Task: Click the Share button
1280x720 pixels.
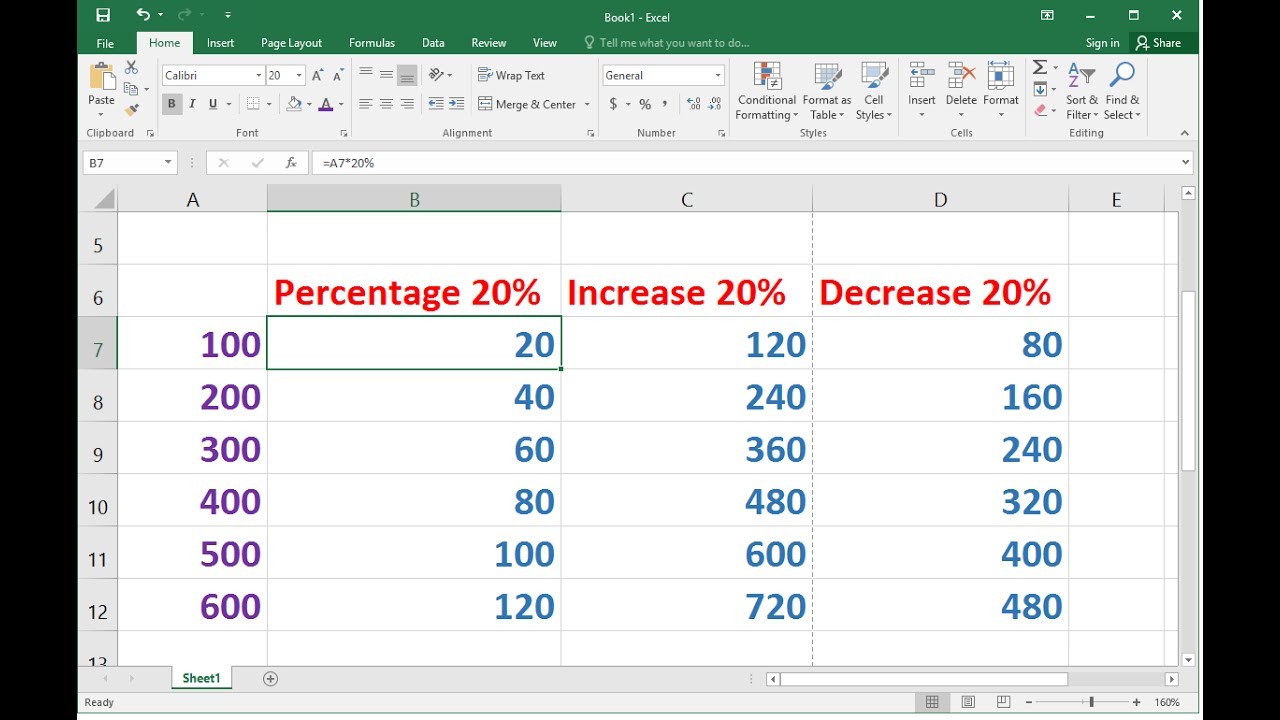Action: click(1158, 43)
